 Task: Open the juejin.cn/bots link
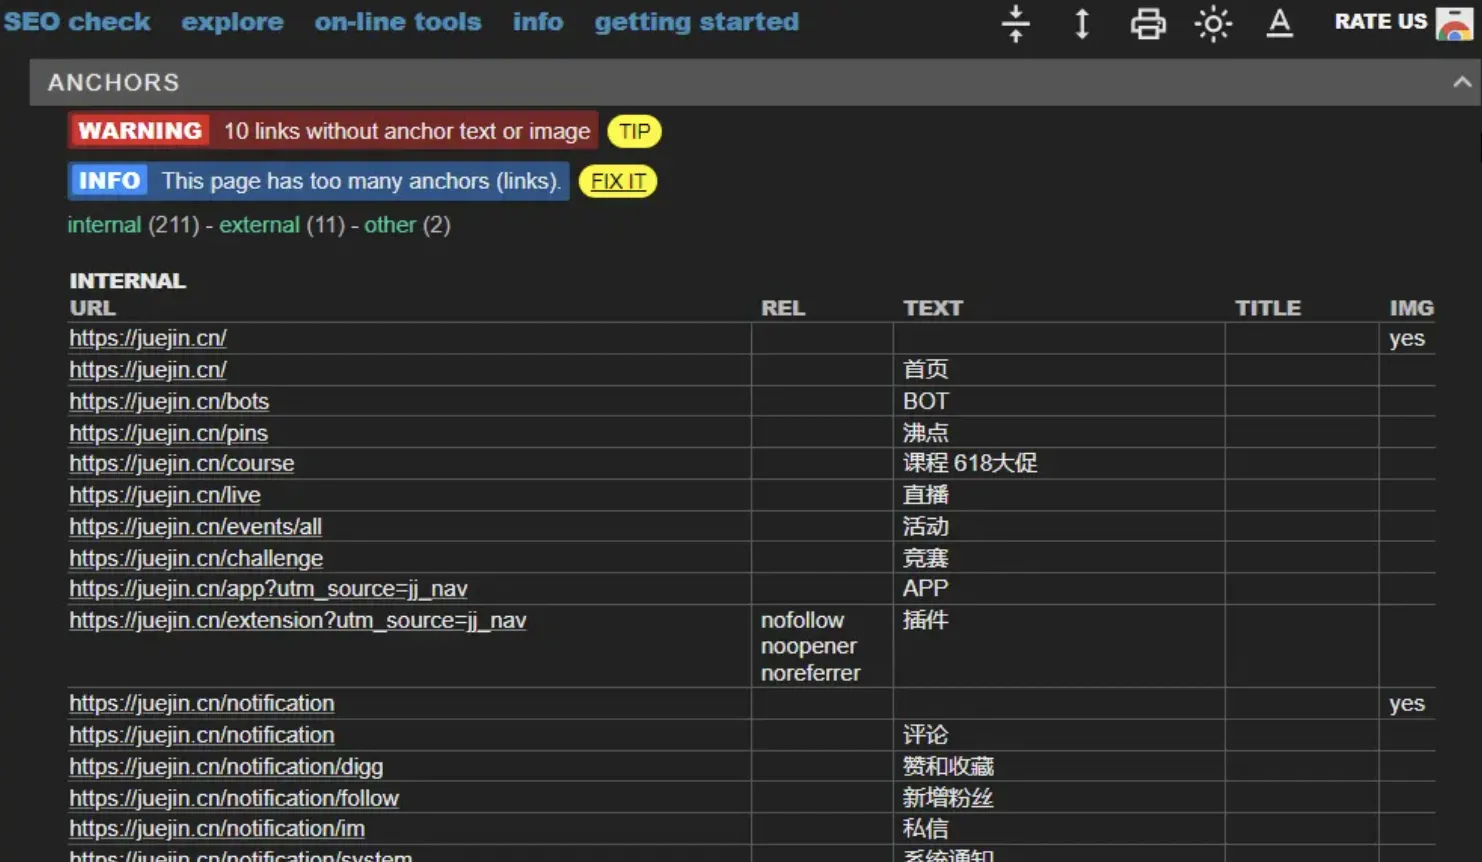pos(169,402)
